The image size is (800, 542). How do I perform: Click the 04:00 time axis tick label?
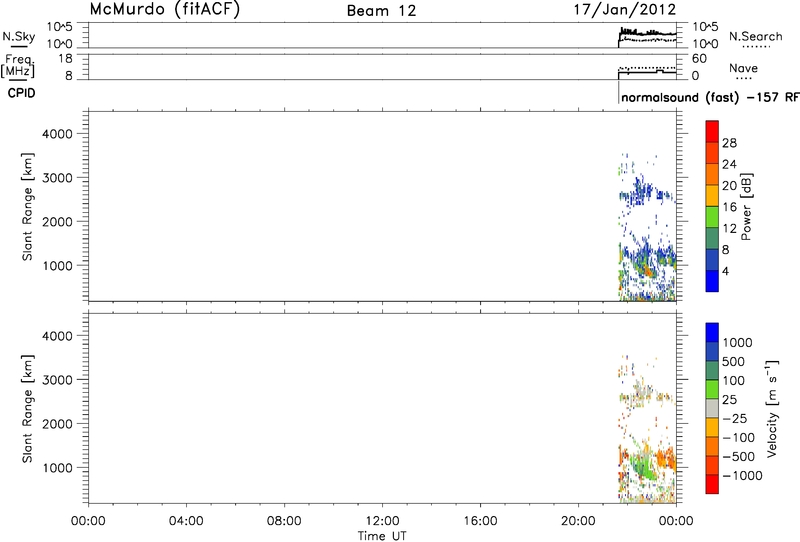click(x=186, y=521)
